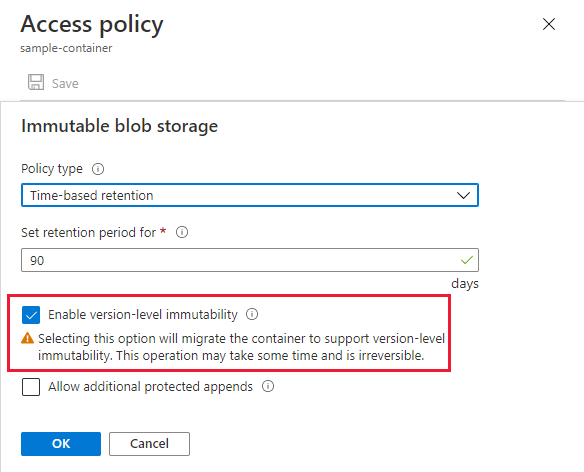Click the green validation checkmark in retention field
This screenshot has height=472, width=584.
click(x=467, y=260)
